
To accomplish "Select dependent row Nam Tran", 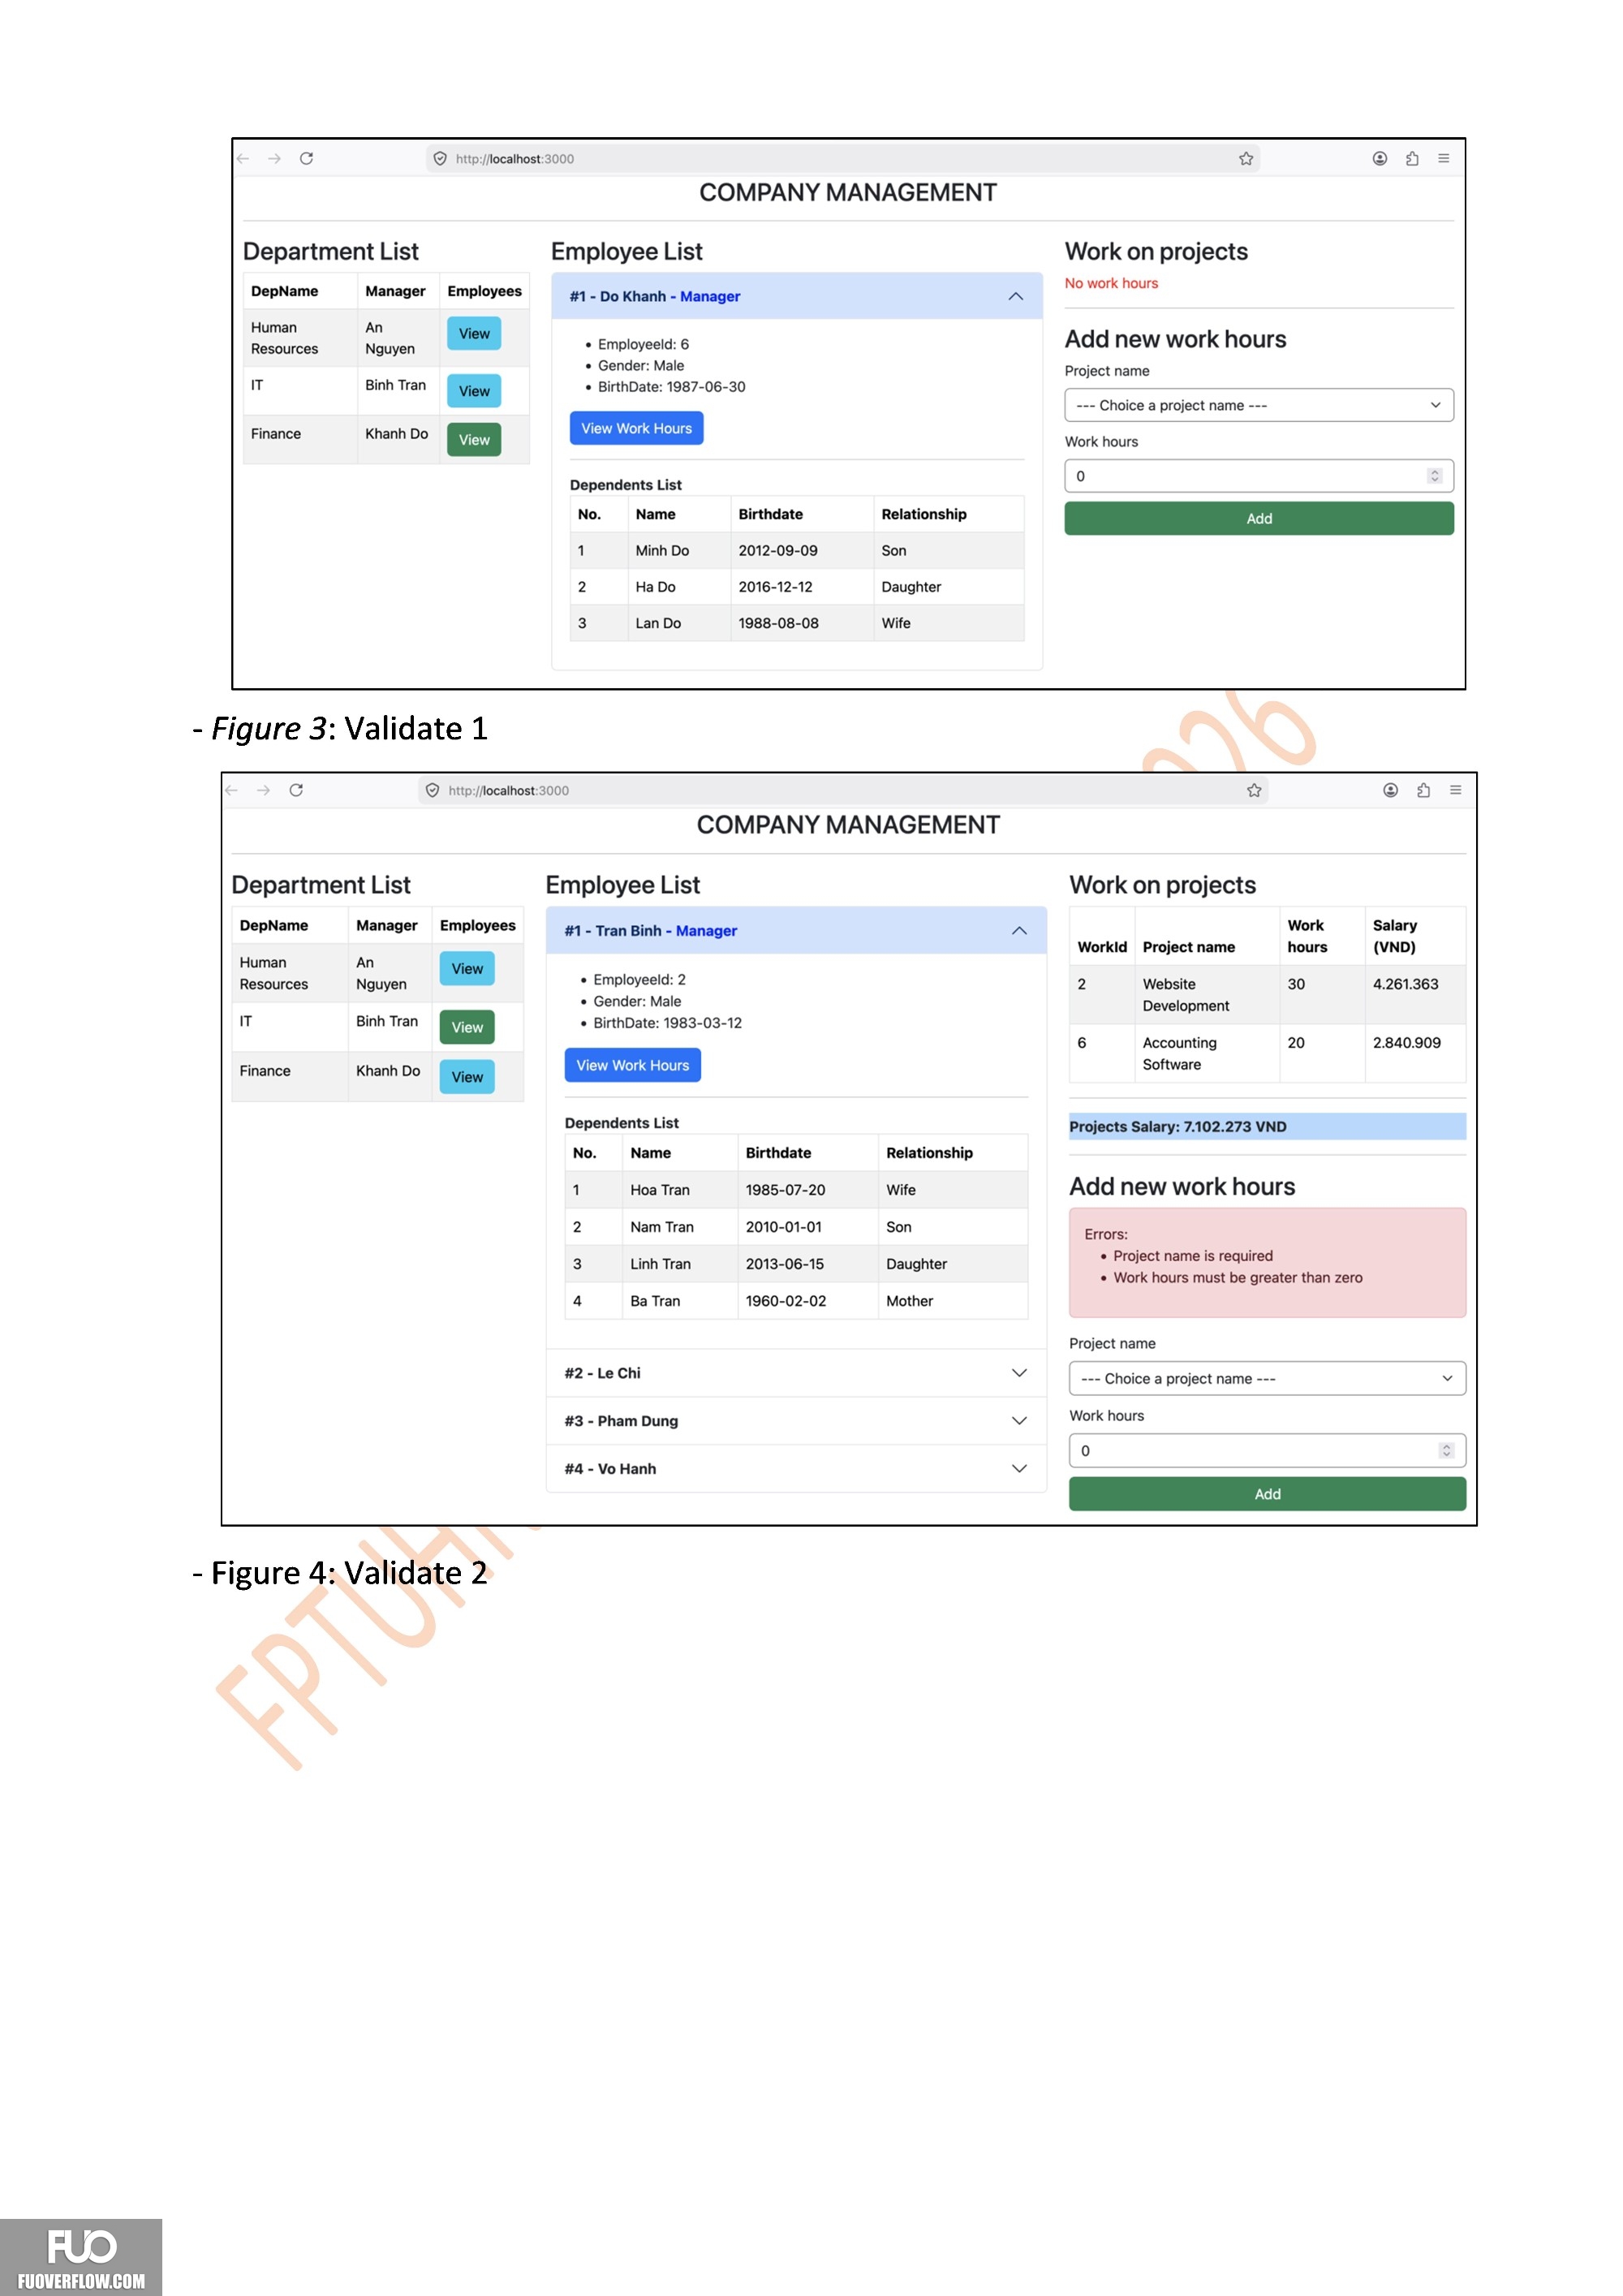I will (x=796, y=1227).
